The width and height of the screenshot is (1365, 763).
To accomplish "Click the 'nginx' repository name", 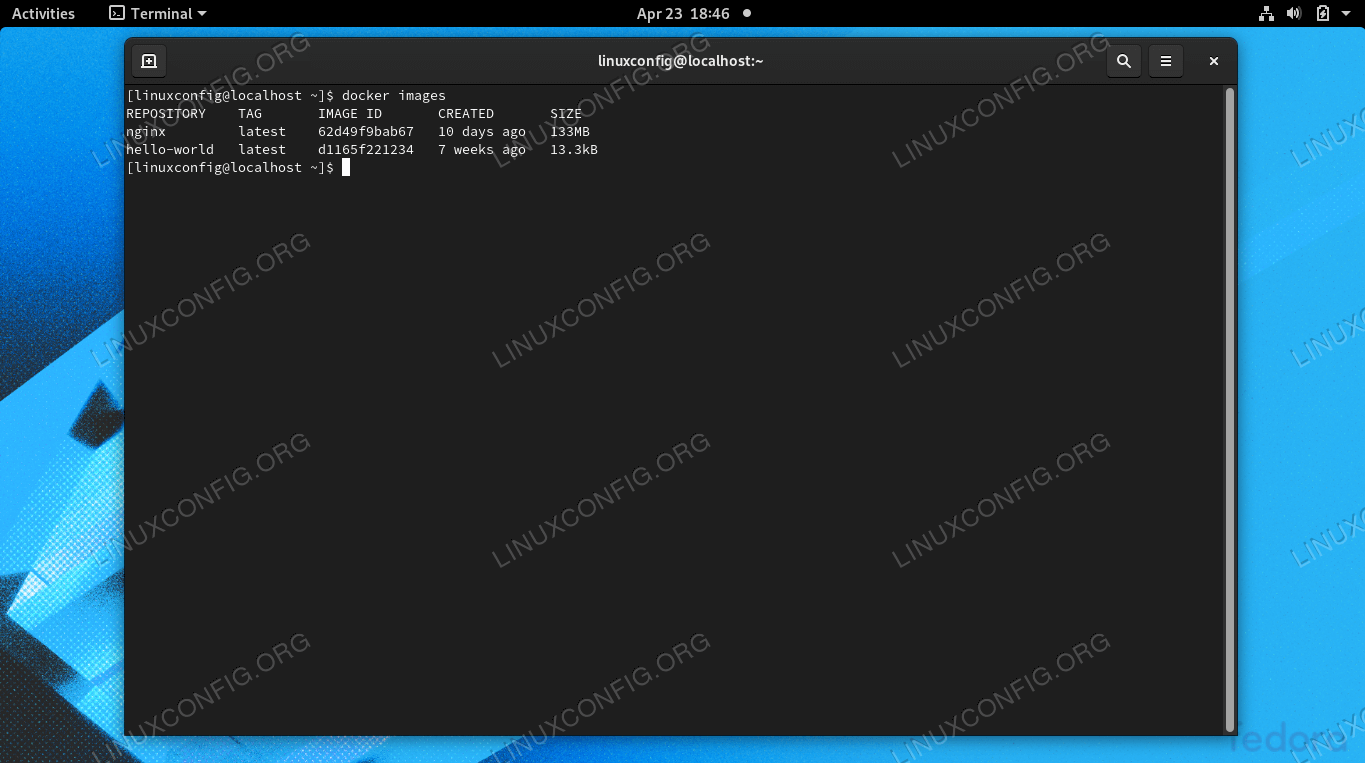I will pos(146,132).
